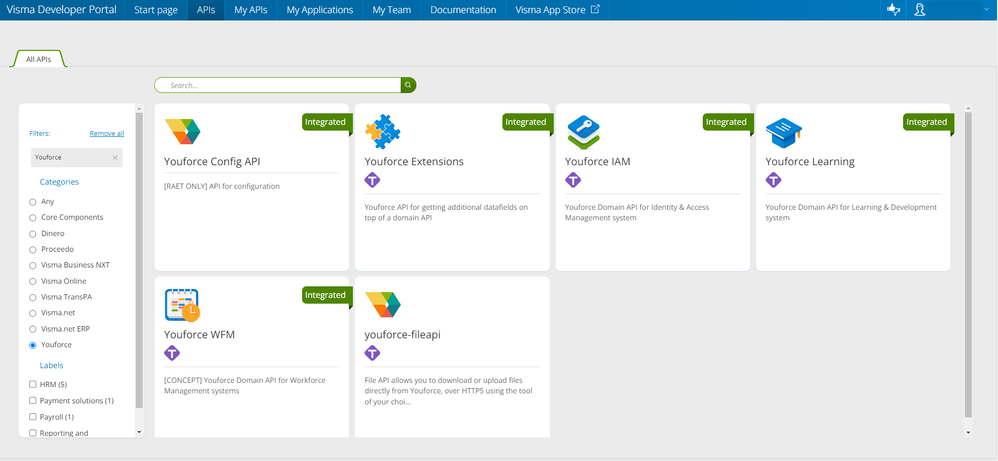Click the purple T badge on Youforce WFM
Screen dimensions: 998x461
(x=172, y=353)
